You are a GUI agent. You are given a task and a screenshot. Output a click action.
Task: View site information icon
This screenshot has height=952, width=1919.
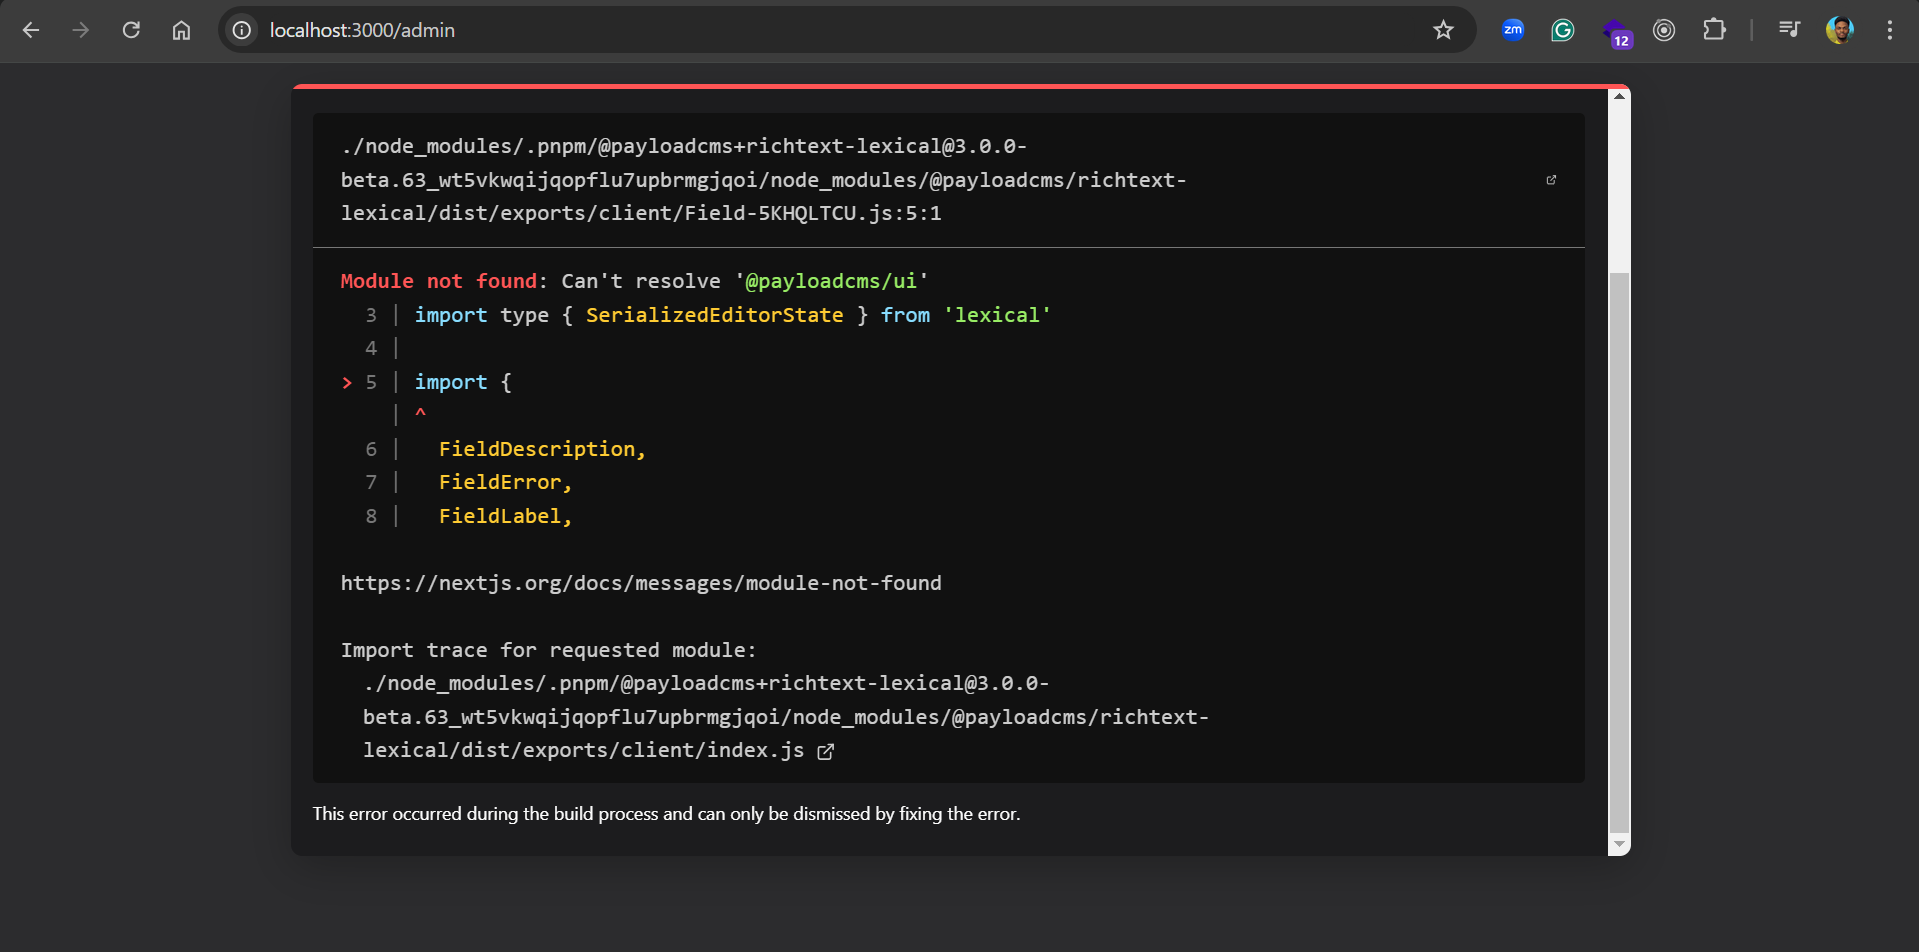[242, 30]
